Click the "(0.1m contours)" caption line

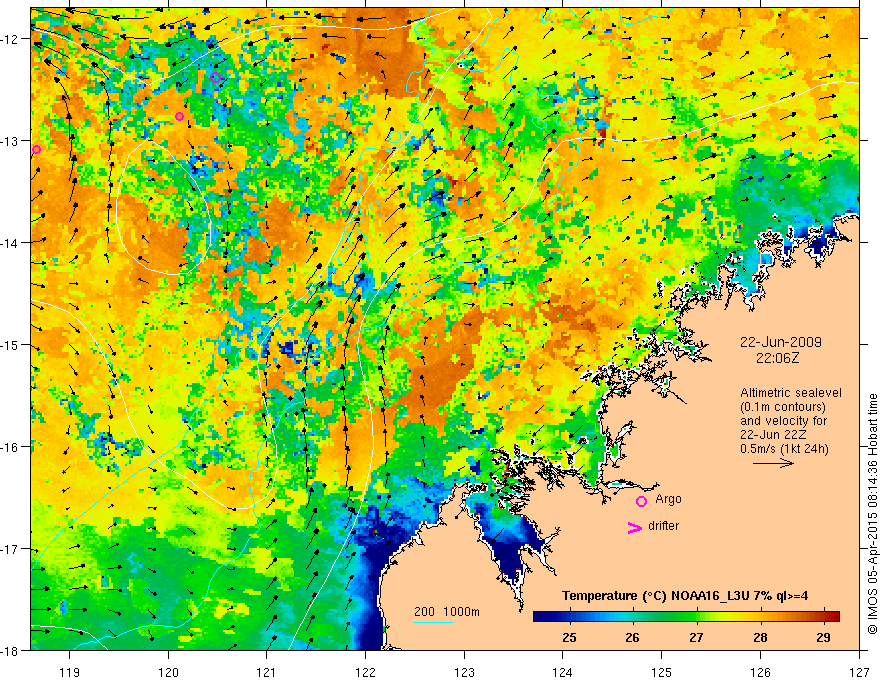point(783,407)
